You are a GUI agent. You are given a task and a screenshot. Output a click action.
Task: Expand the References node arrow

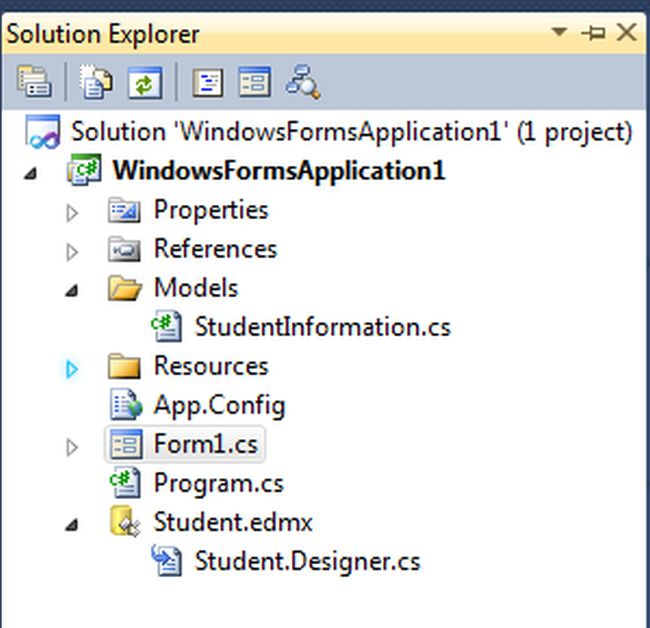point(71,251)
